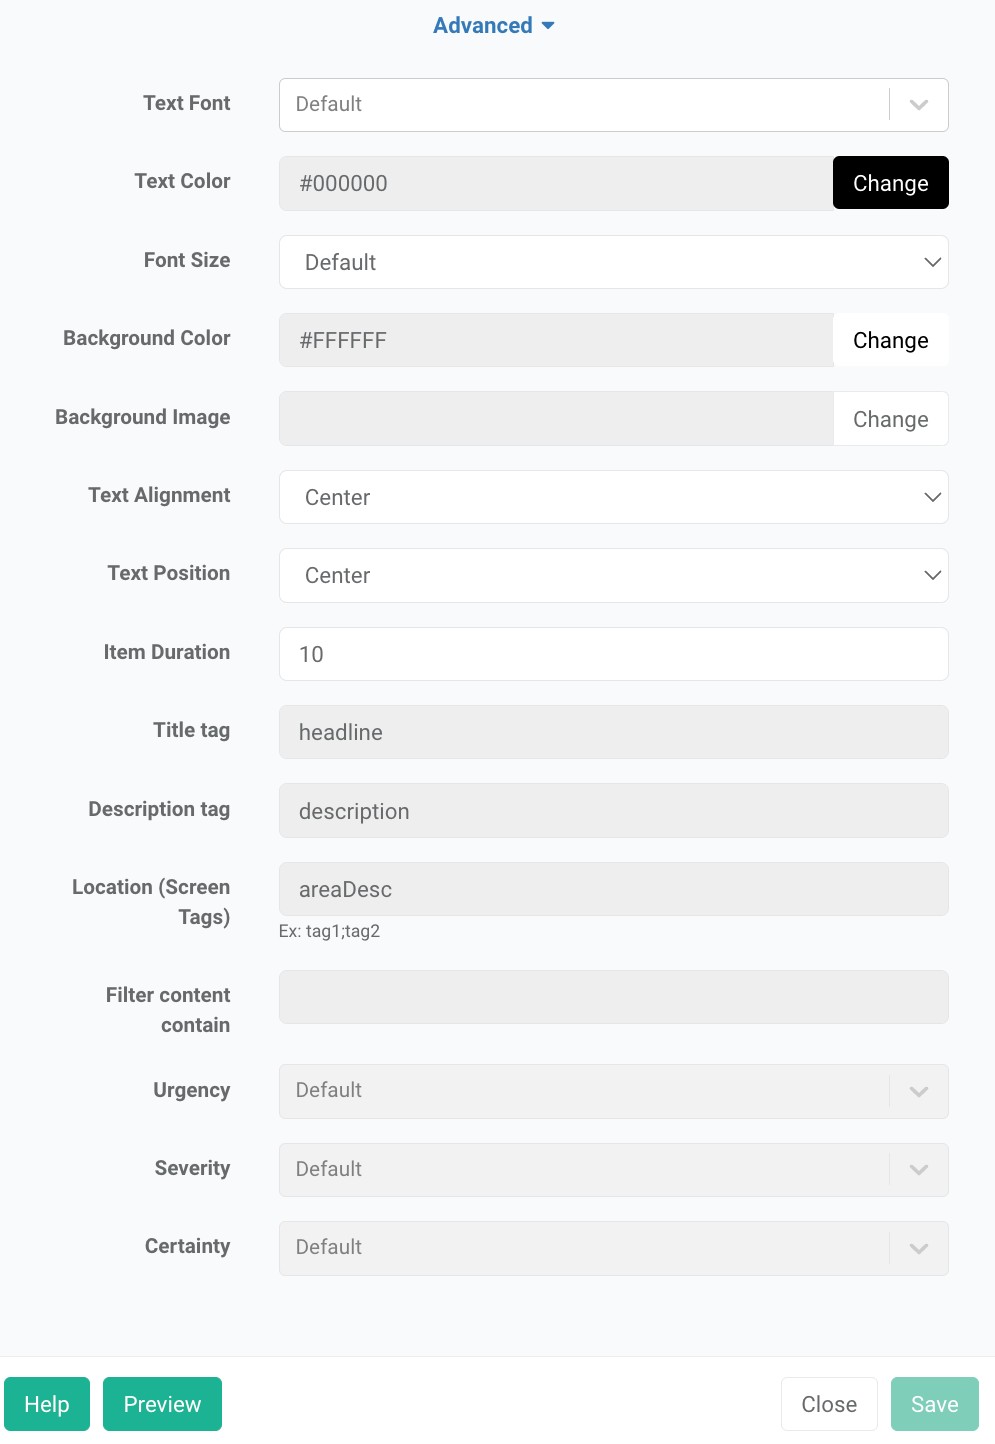The image size is (995, 1444).
Task: Open the Text Position dropdown
Action: [x=613, y=576]
